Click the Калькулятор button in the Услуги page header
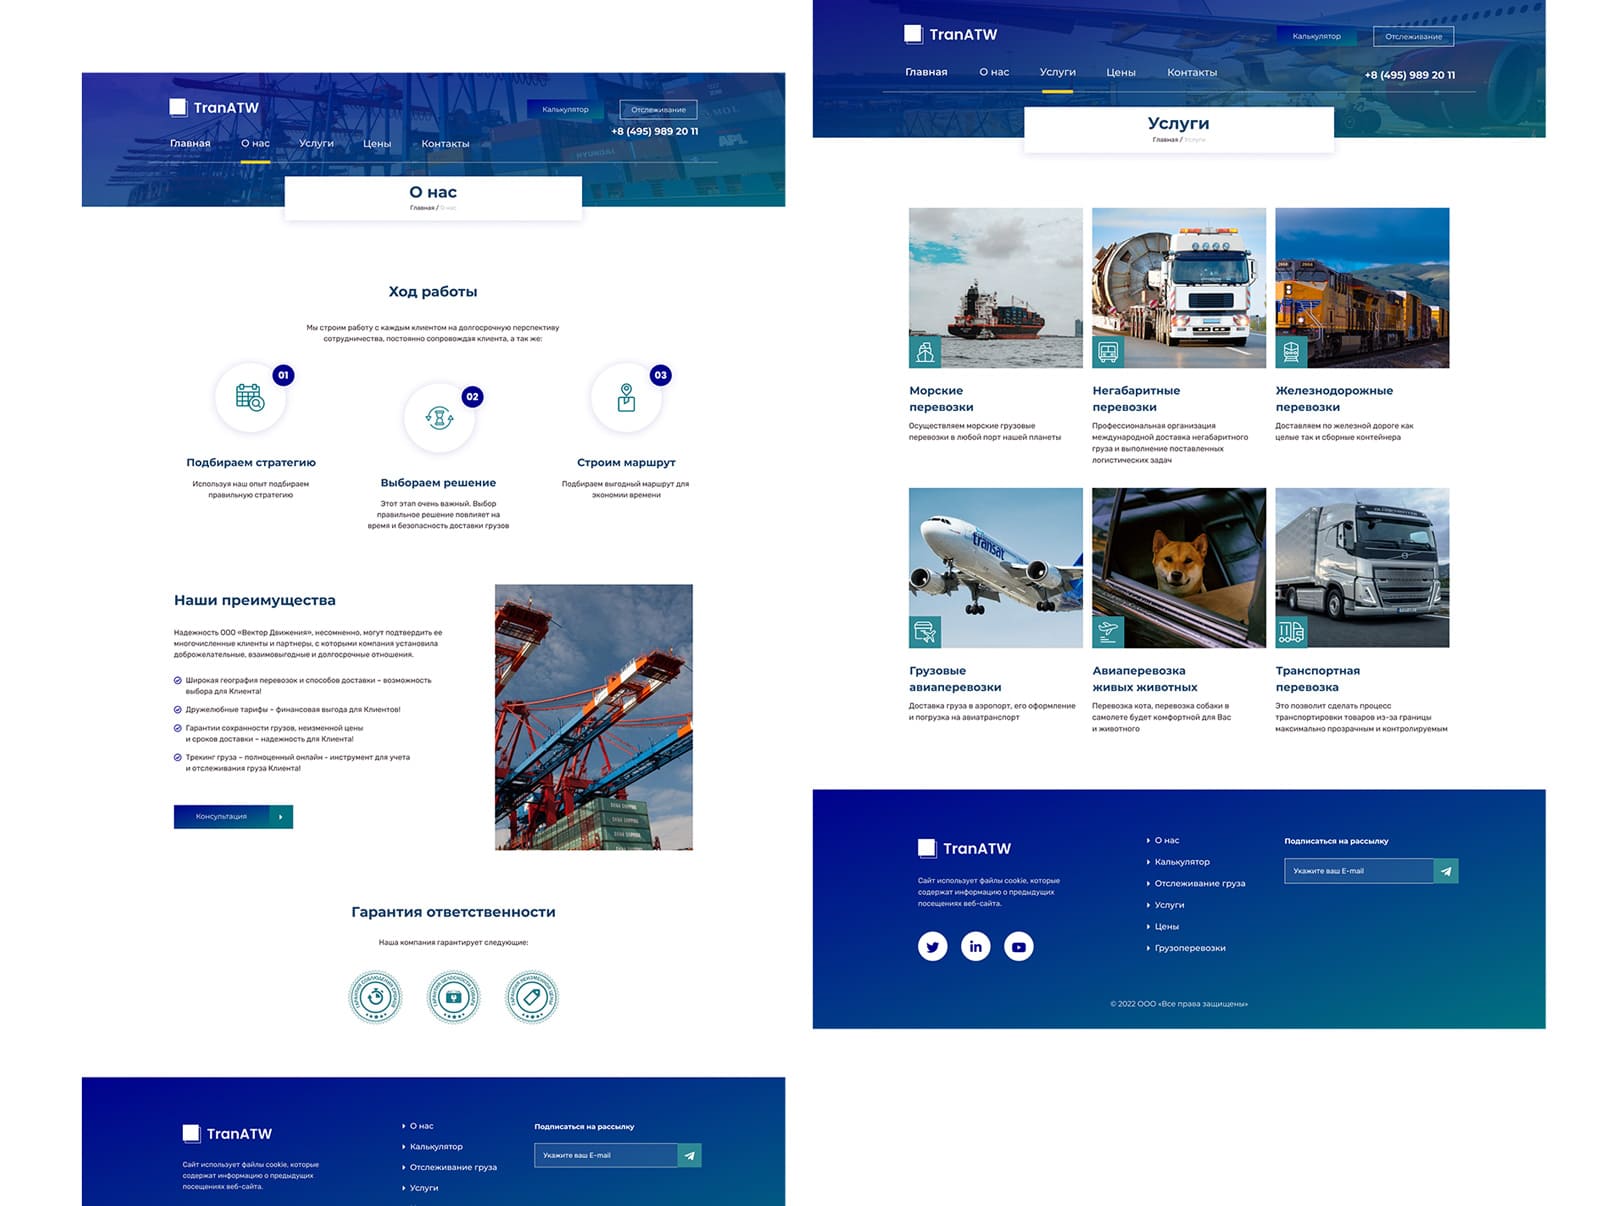The image size is (1600, 1206). coord(1316,36)
